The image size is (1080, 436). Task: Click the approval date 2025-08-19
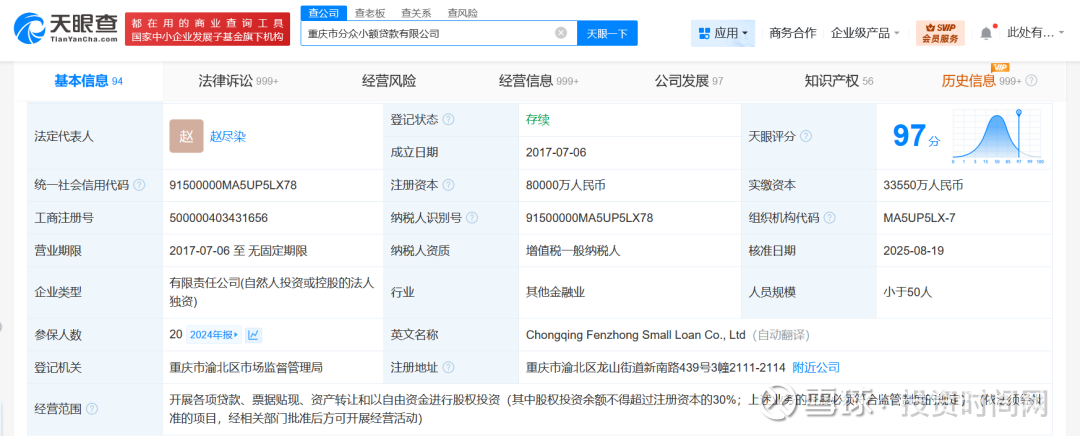click(915, 251)
